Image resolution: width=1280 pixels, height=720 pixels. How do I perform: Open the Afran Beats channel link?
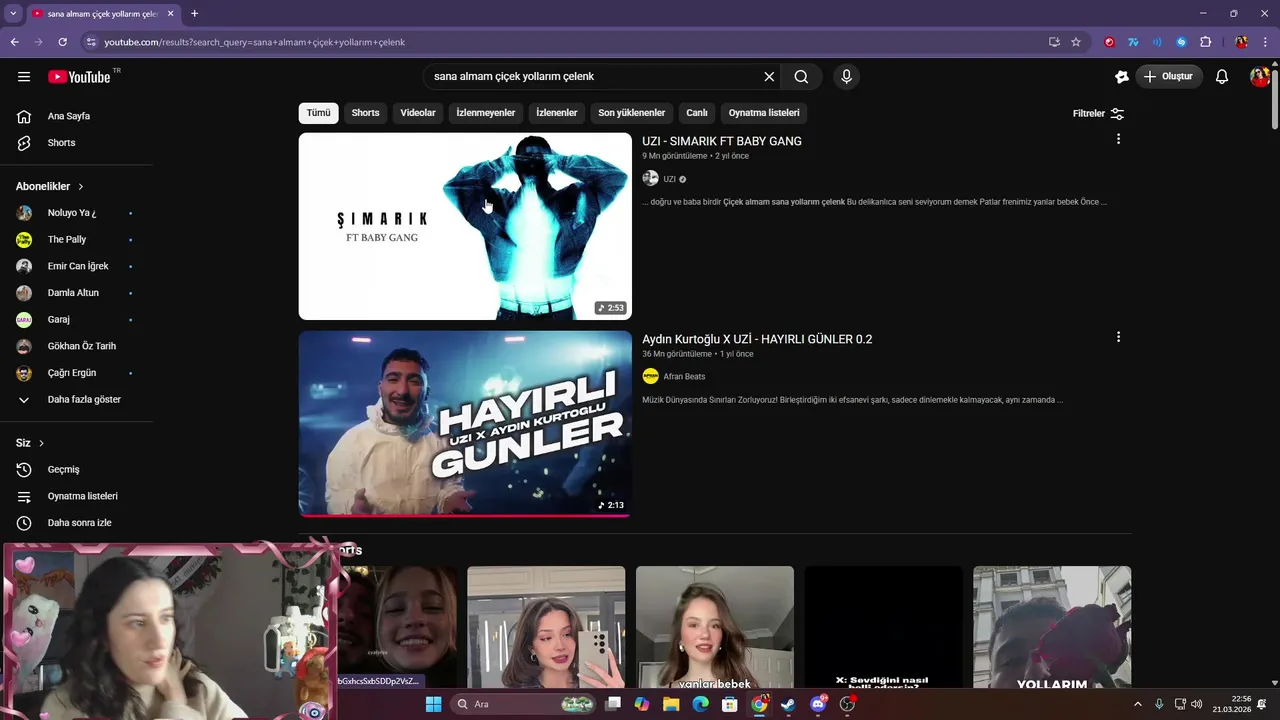point(684,377)
